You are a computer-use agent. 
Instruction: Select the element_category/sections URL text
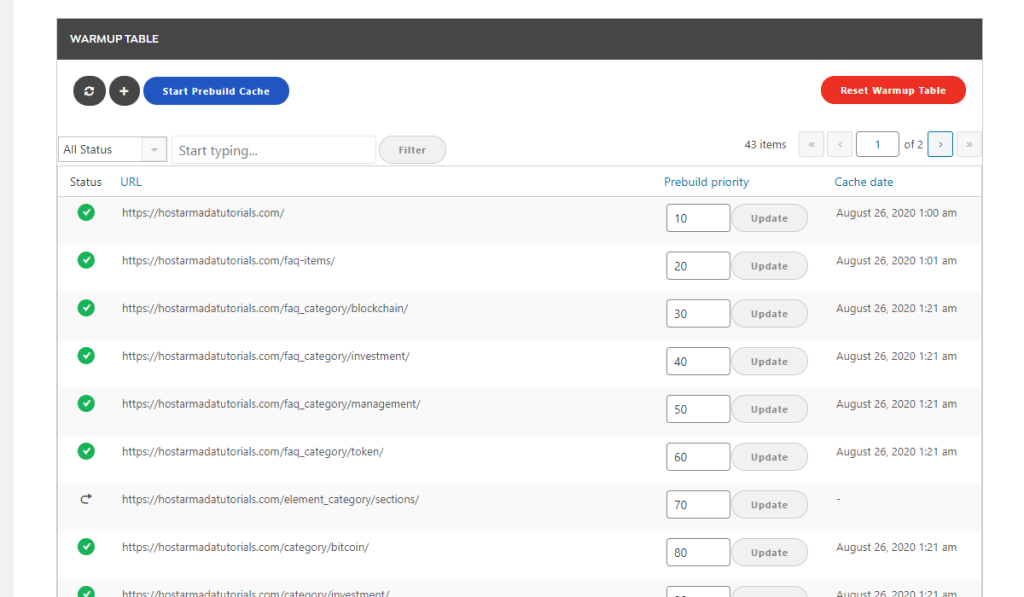point(270,499)
